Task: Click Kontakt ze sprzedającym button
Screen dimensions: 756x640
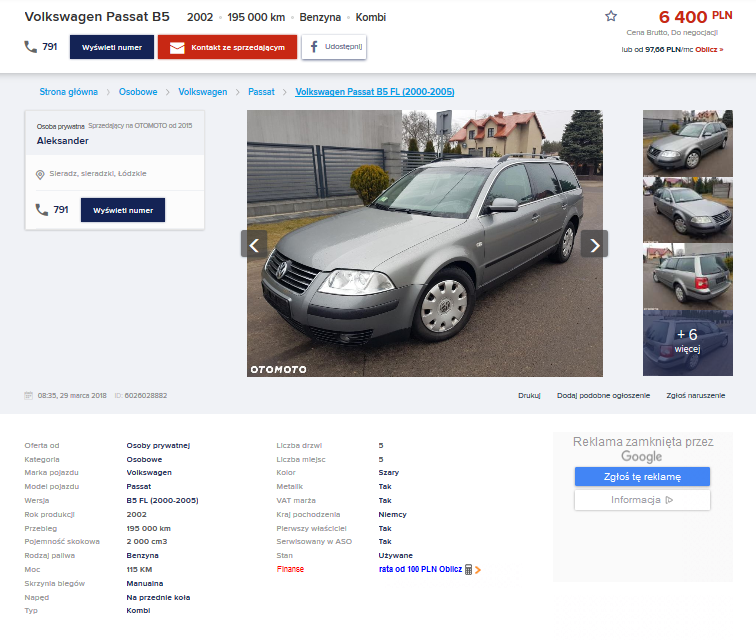Action: pyautogui.click(x=227, y=47)
